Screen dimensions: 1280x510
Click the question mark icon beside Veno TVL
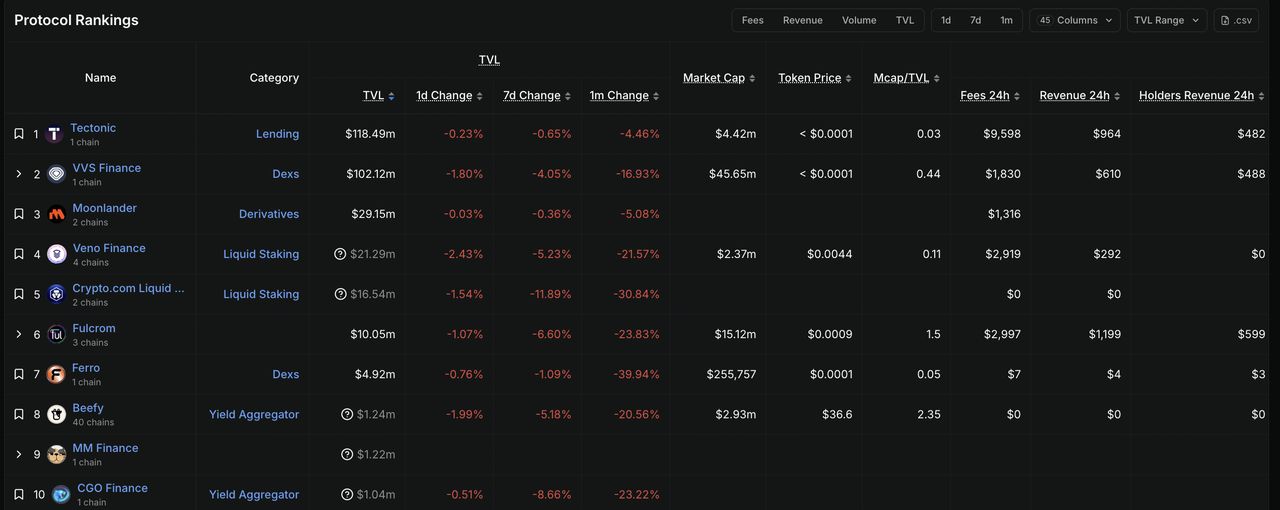[x=340, y=254]
